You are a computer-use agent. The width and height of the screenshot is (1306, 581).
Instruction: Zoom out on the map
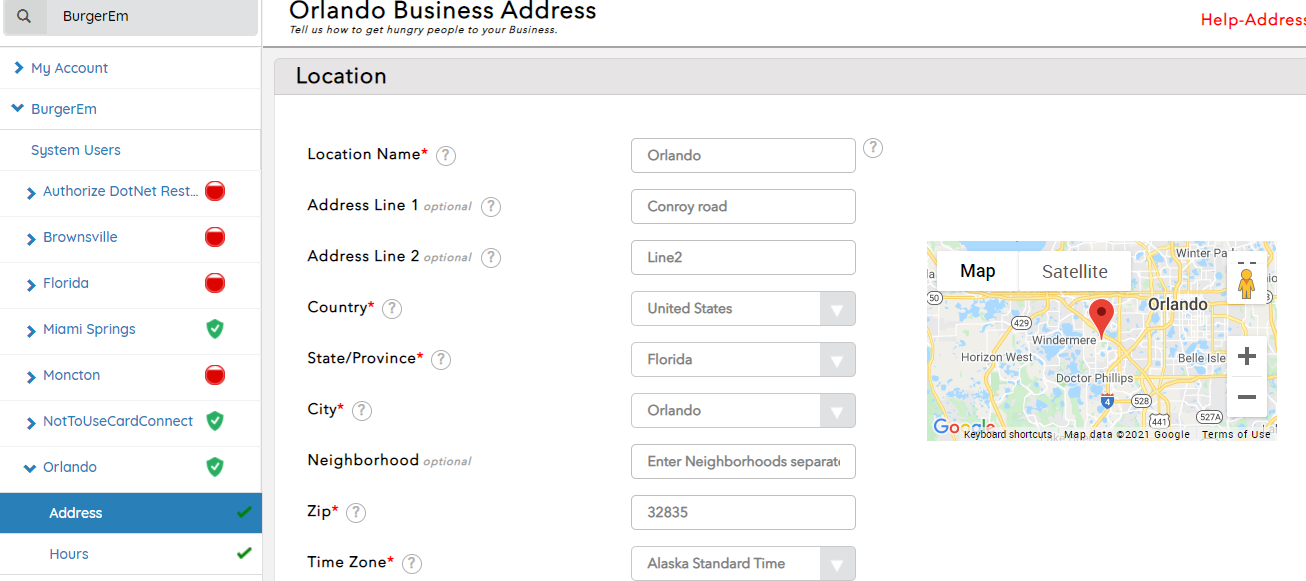tap(1246, 397)
